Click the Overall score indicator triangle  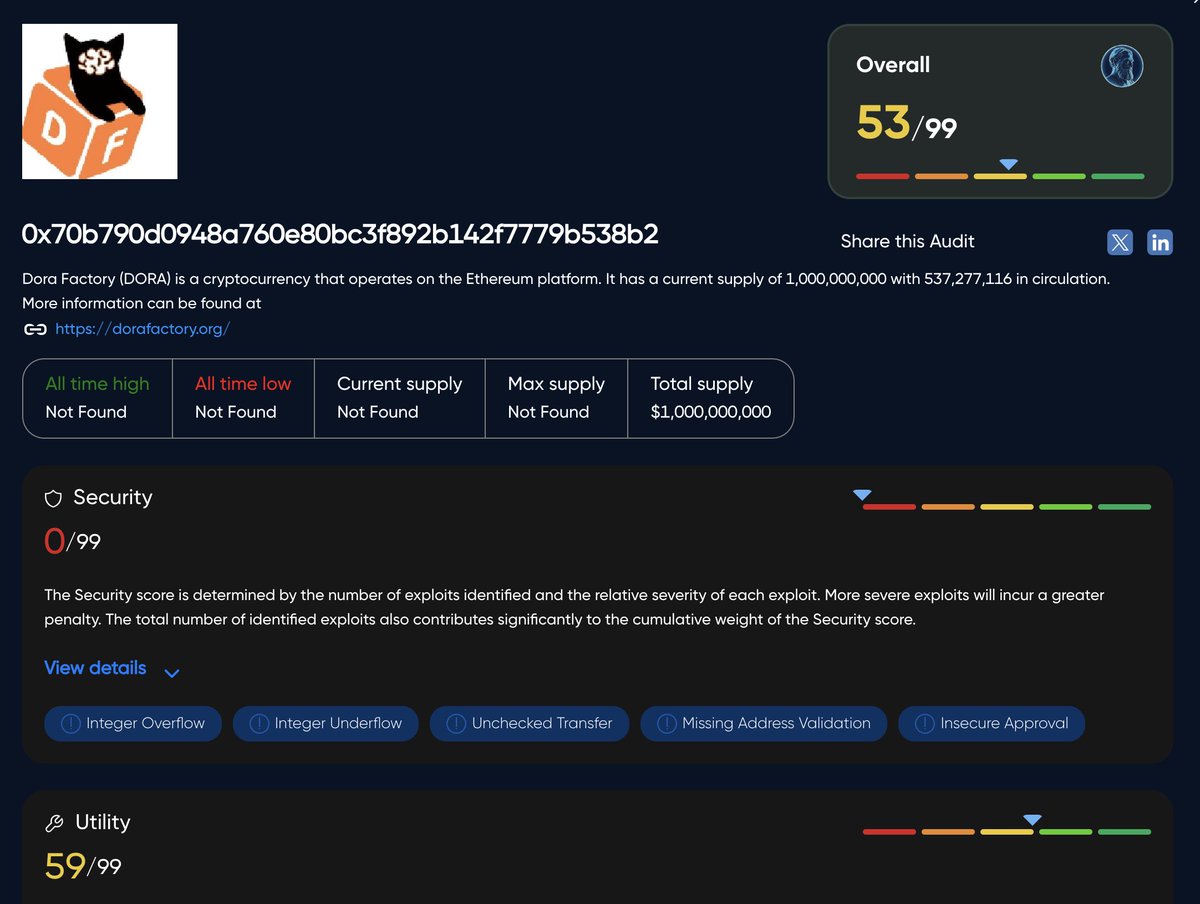coord(1008,165)
